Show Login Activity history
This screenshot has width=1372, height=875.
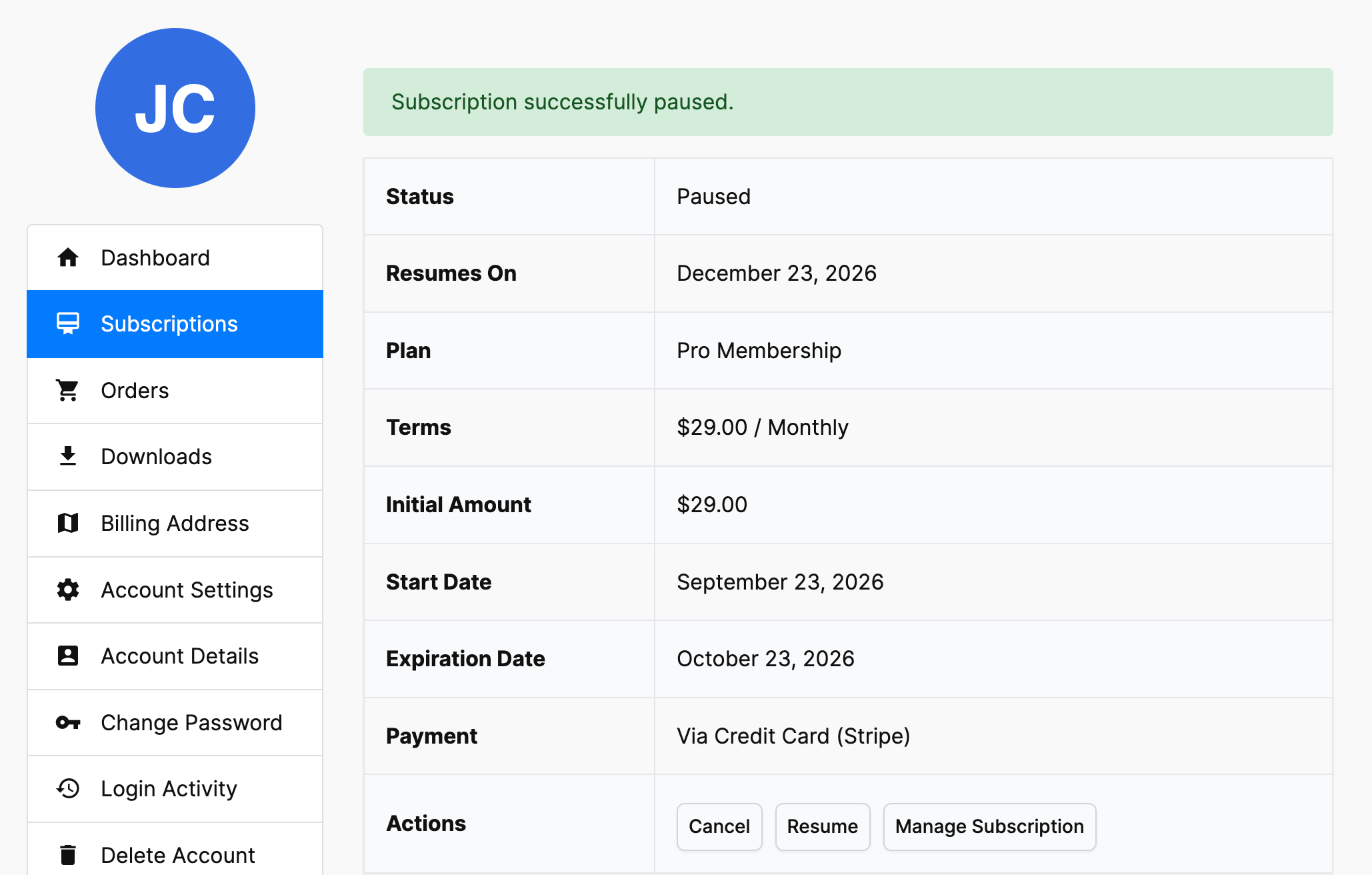(175, 789)
